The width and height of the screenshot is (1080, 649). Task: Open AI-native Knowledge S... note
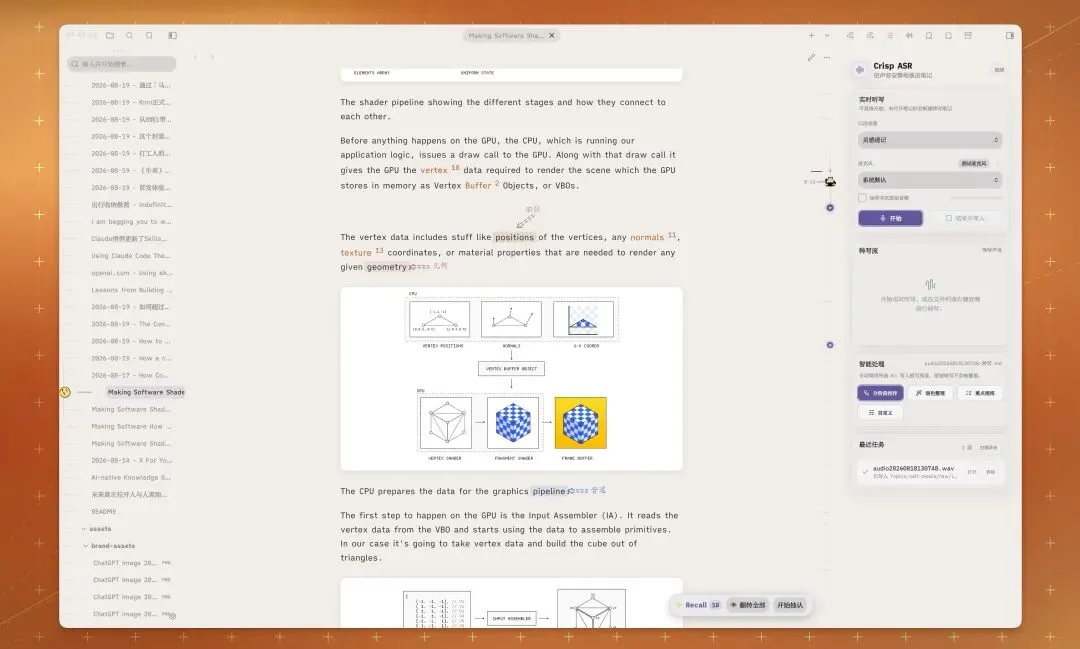131,477
